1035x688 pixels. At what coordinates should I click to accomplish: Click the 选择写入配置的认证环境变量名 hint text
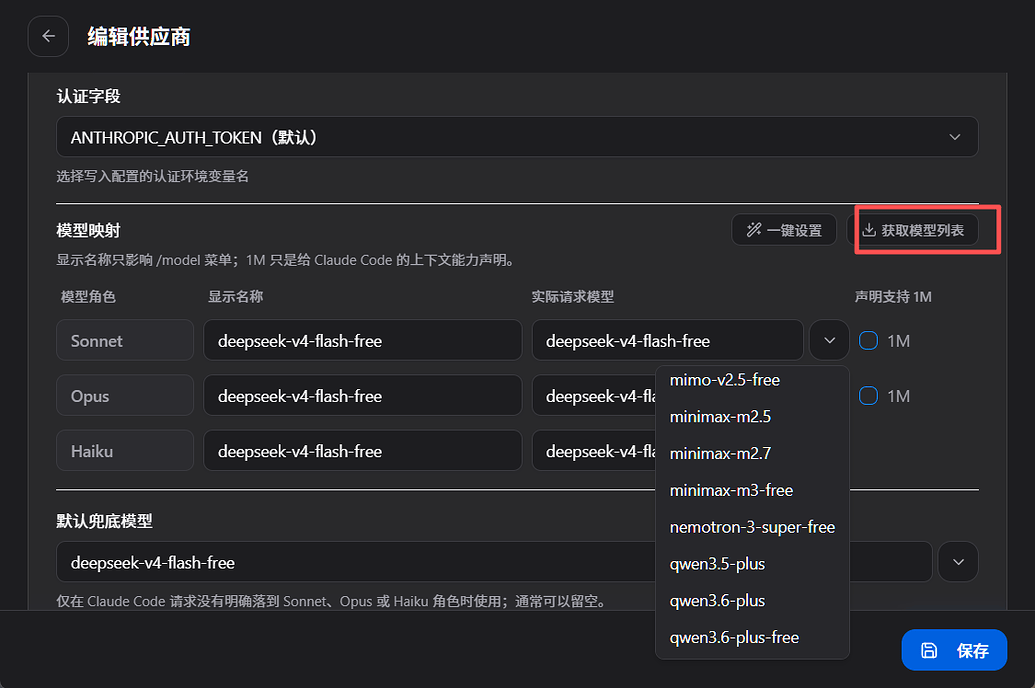click(x=152, y=176)
